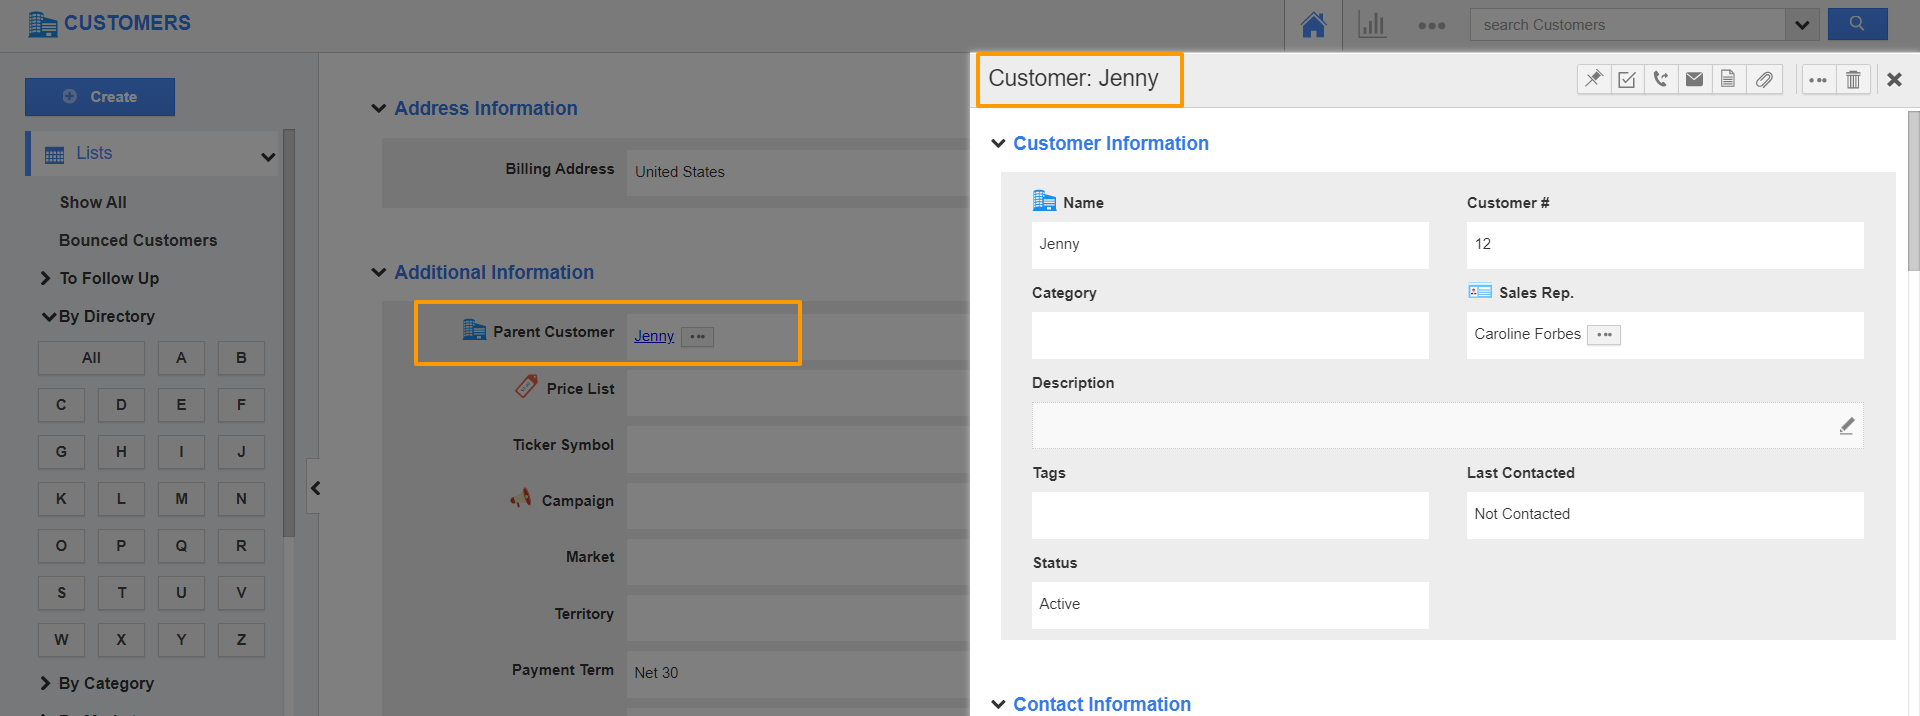Open the Jenny parent customer link
The image size is (1920, 716).
(x=654, y=336)
